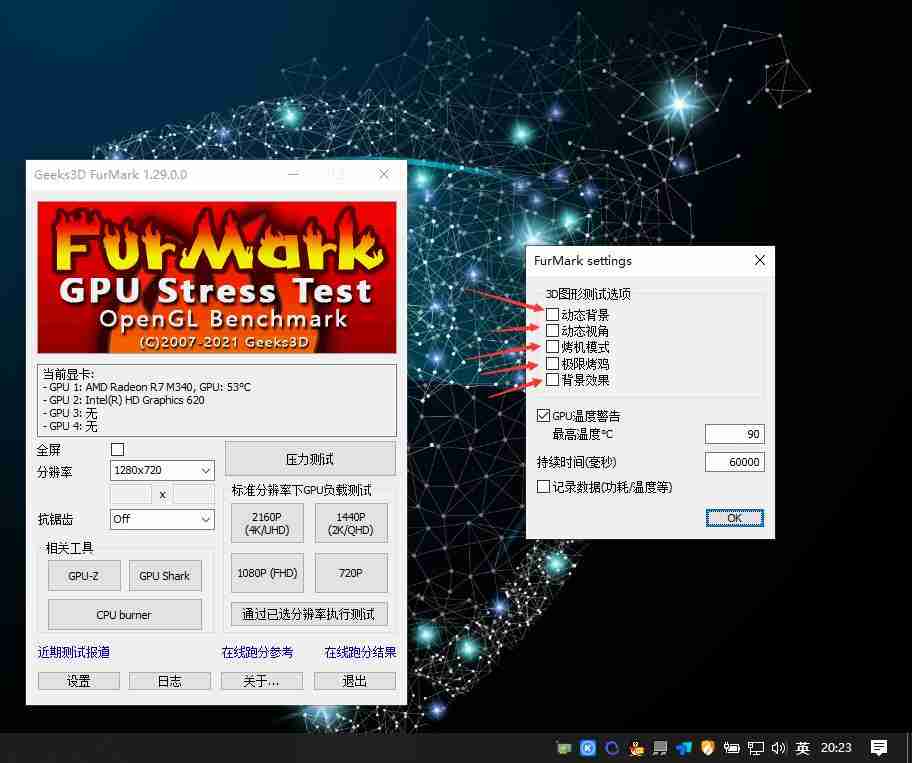Click the 设置 settings button
This screenshot has width=912, height=763.
pos(79,681)
